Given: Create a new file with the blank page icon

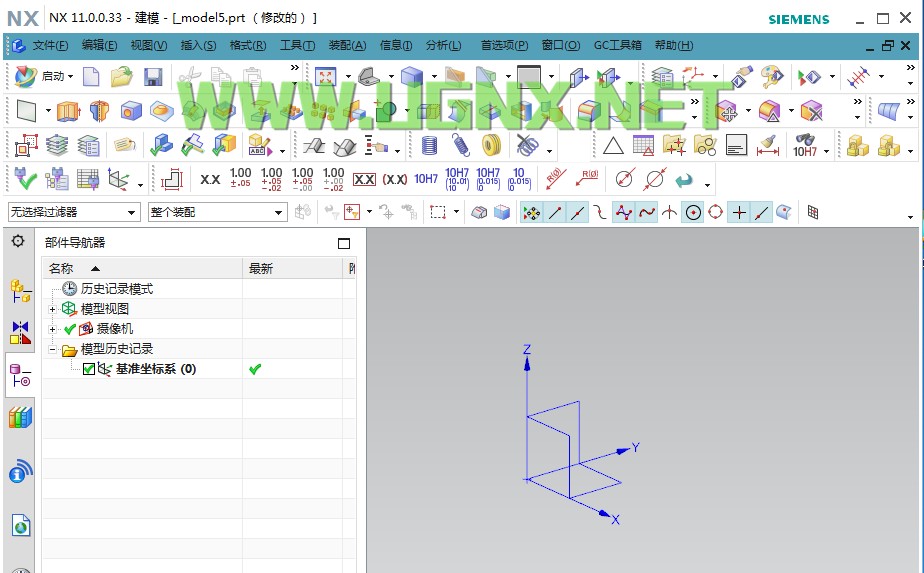Looking at the screenshot, I should tap(91, 77).
